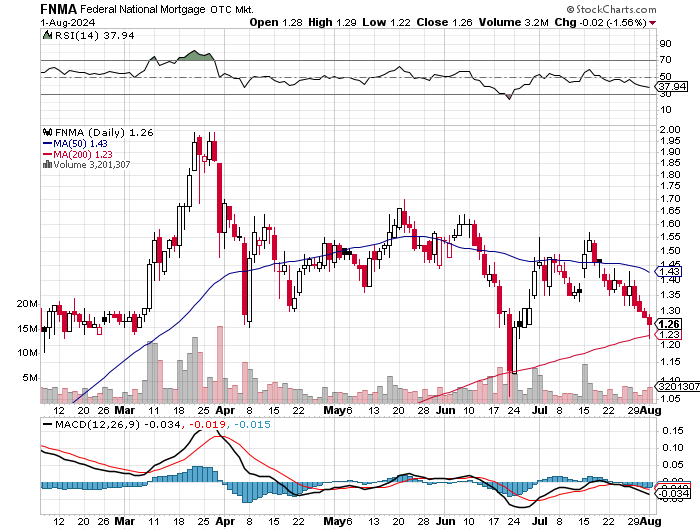Click the 1.26 last price tag on right axis
This screenshot has width=700, height=530.
[668, 324]
